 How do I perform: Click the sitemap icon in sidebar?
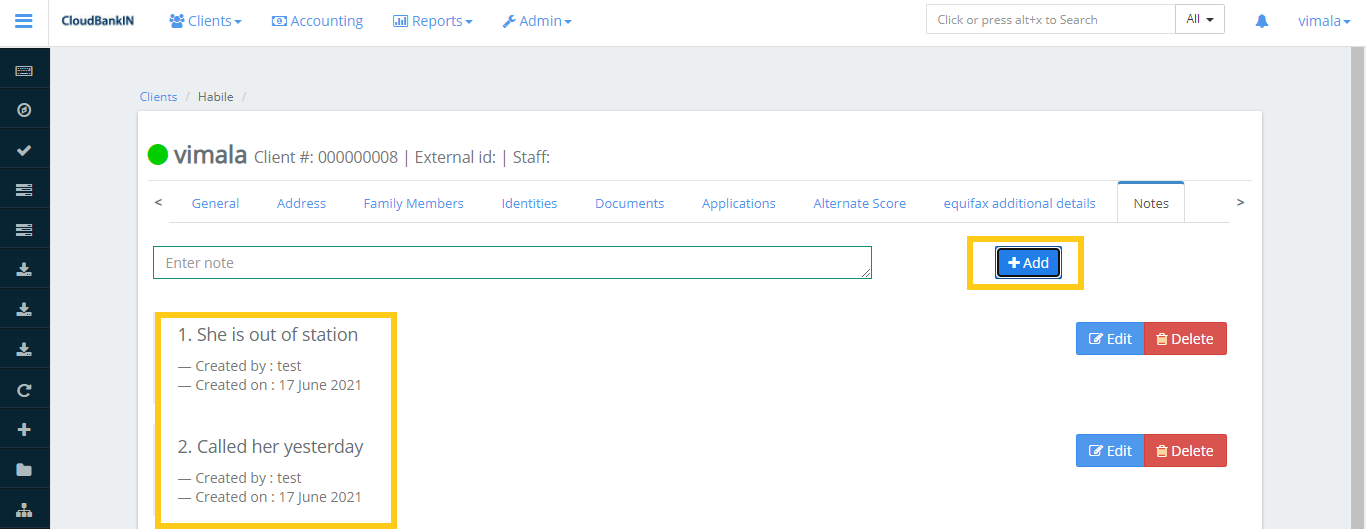(x=24, y=509)
